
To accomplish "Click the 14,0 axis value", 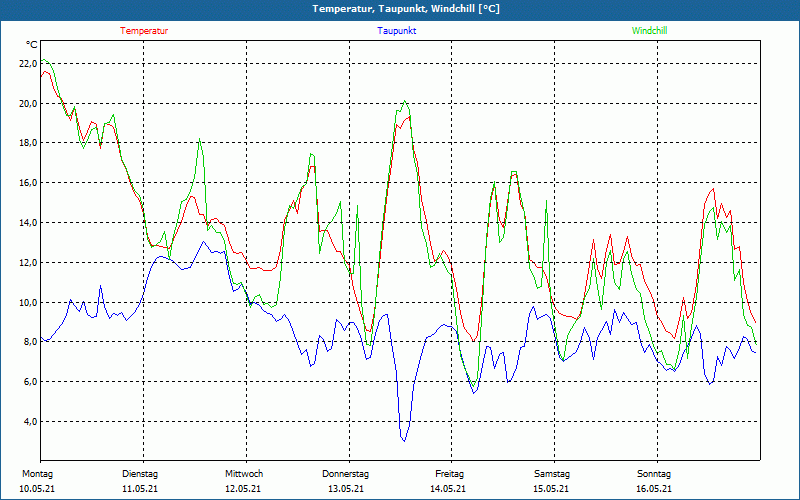I will tap(28, 222).
